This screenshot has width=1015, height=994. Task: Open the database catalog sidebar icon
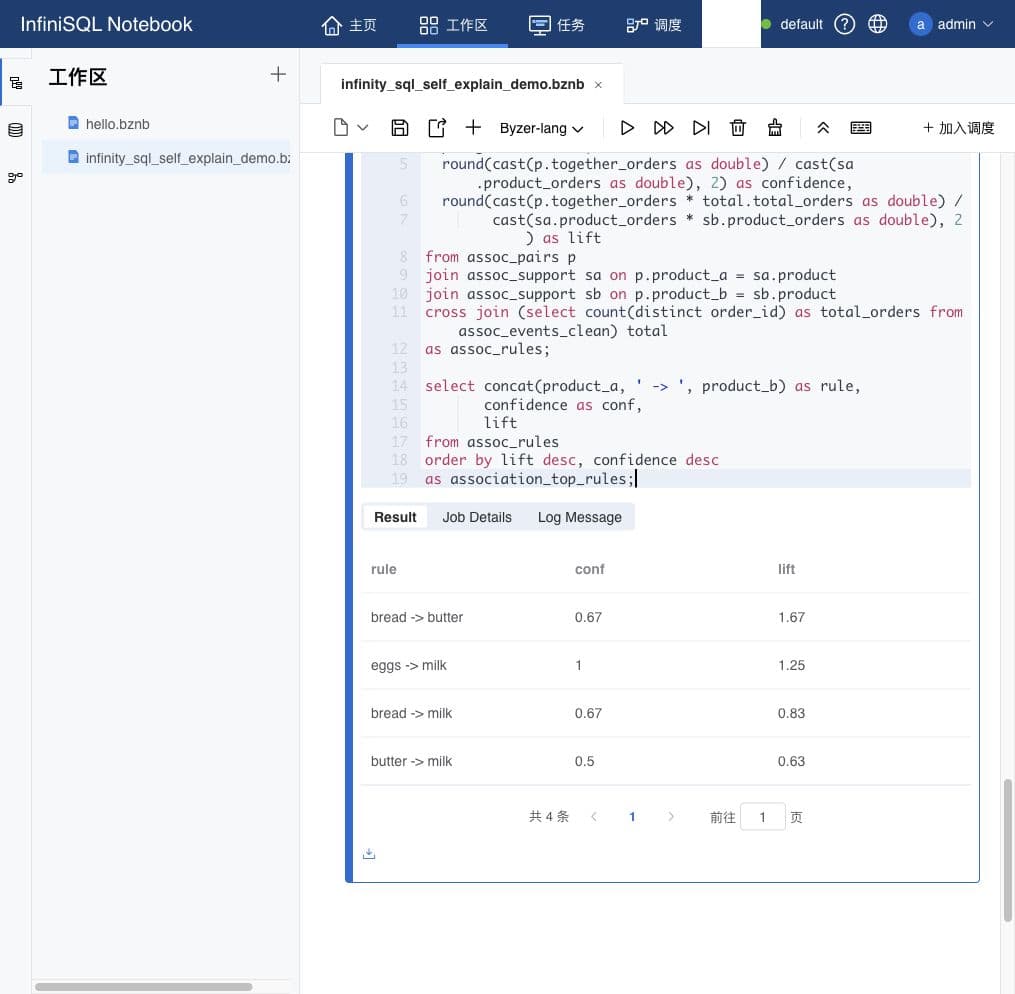coord(16,130)
